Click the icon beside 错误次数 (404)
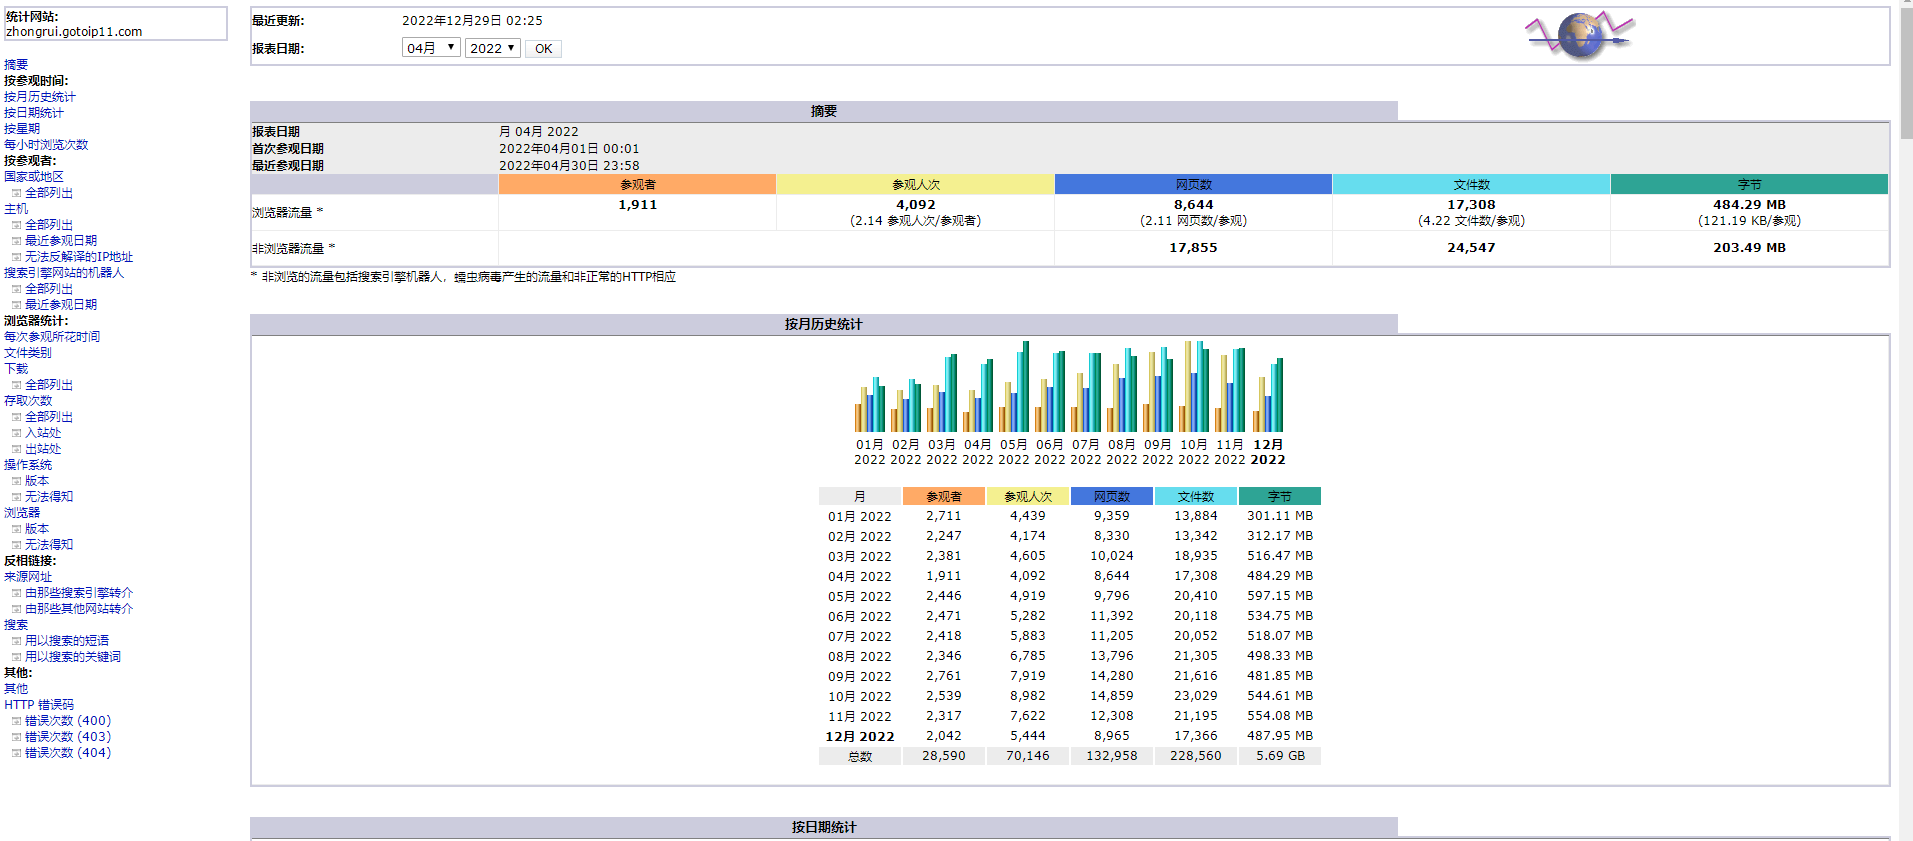Viewport: 1913px width, 841px height. (x=16, y=753)
